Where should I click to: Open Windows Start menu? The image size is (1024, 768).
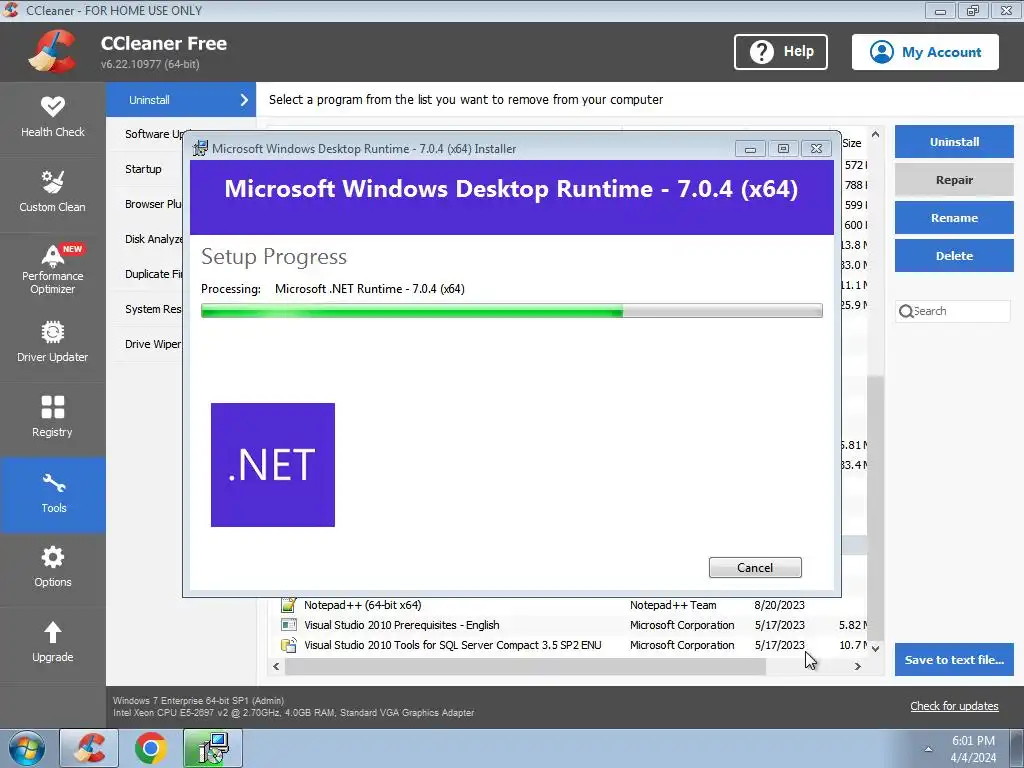[x=26, y=748]
